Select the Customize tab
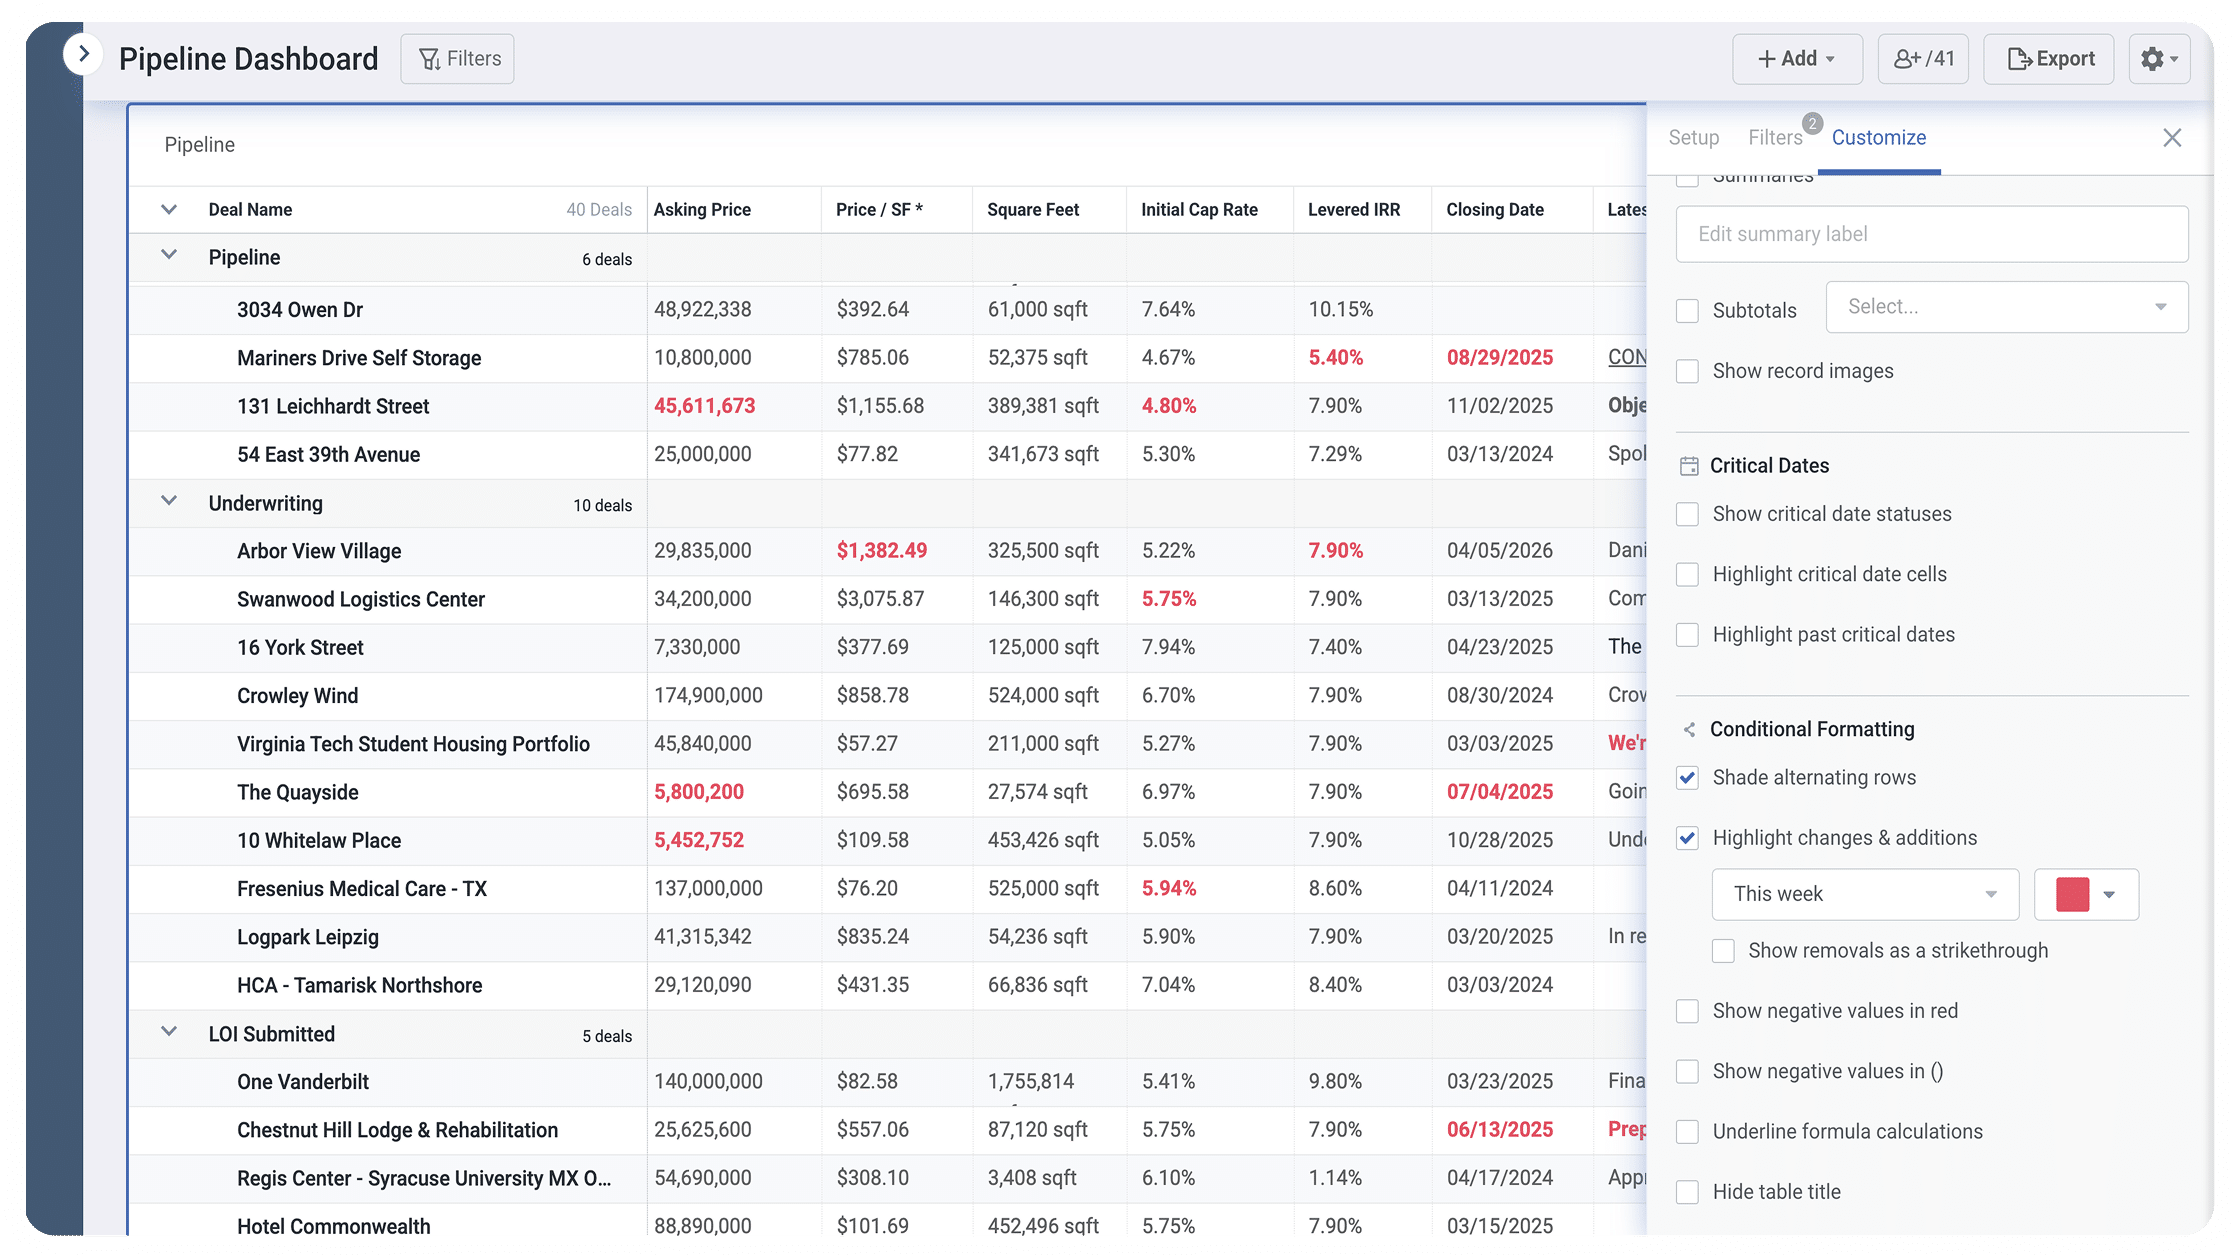2233x1255 pixels. click(1879, 138)
